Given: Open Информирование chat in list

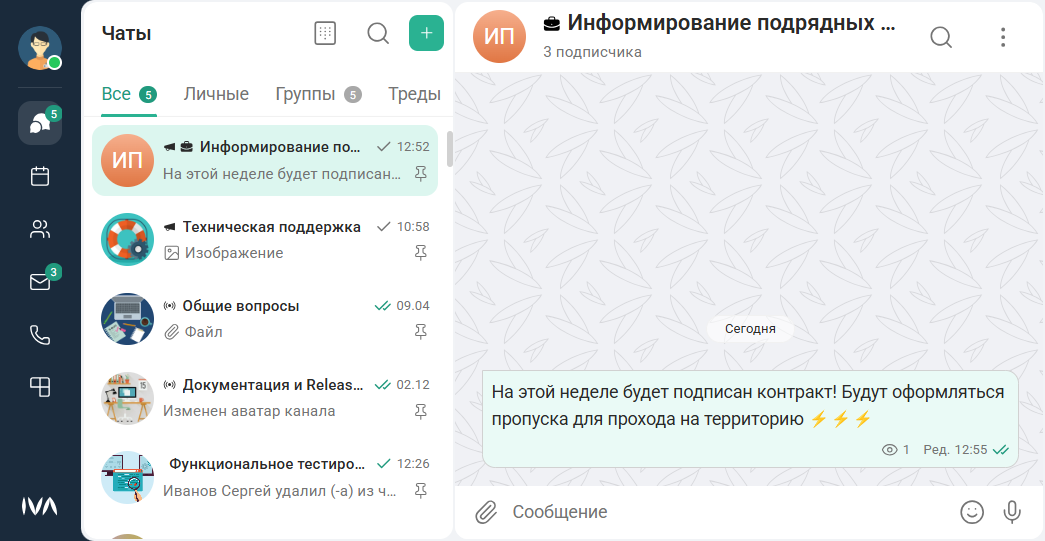Looking at the screenshot, I should pyautogui.click(x=265, y=161).
